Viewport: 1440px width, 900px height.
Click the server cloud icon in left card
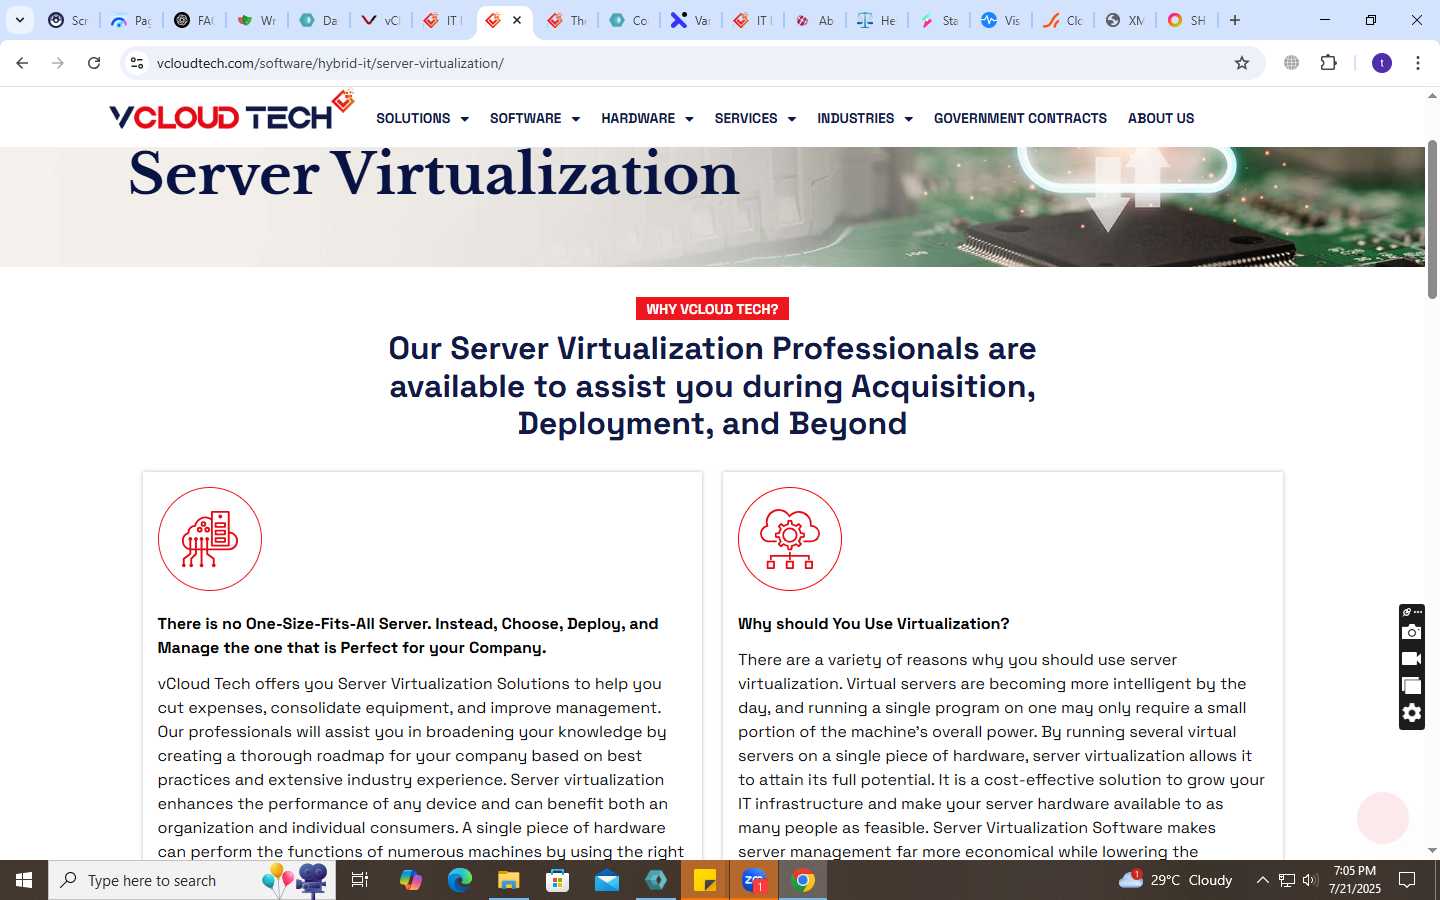[210, 539]
